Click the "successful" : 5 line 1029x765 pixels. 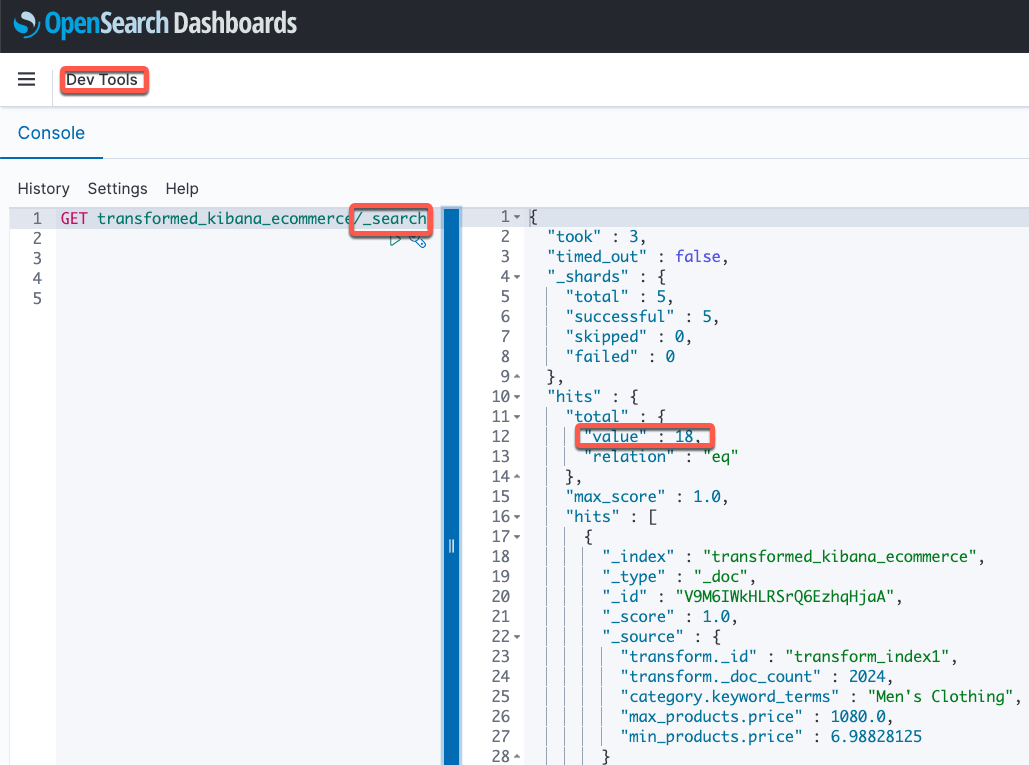coord(642,317)
